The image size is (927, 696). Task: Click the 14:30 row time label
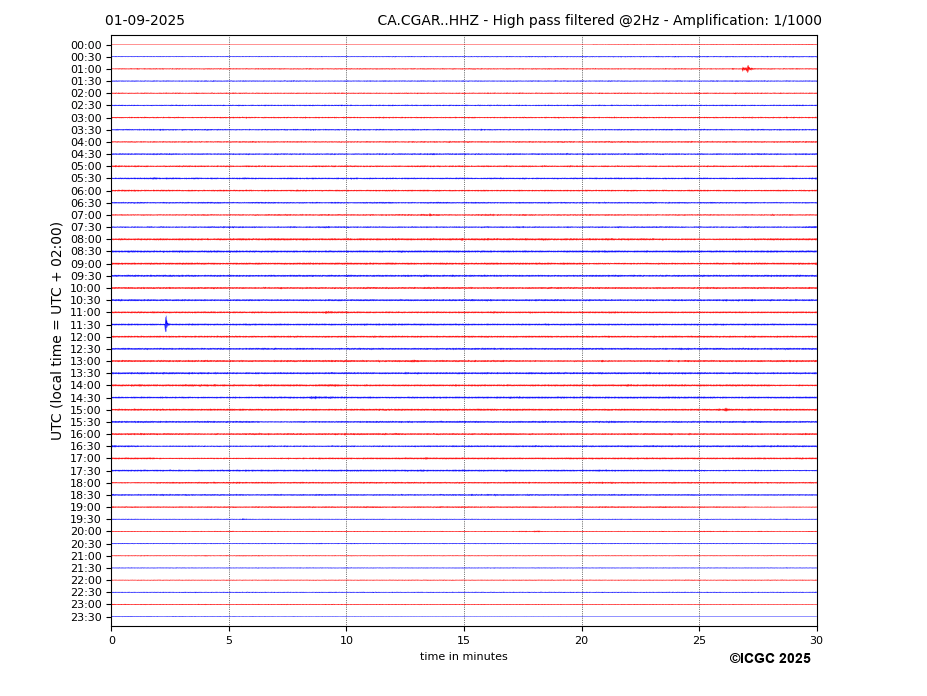click(x=86, y=398)
